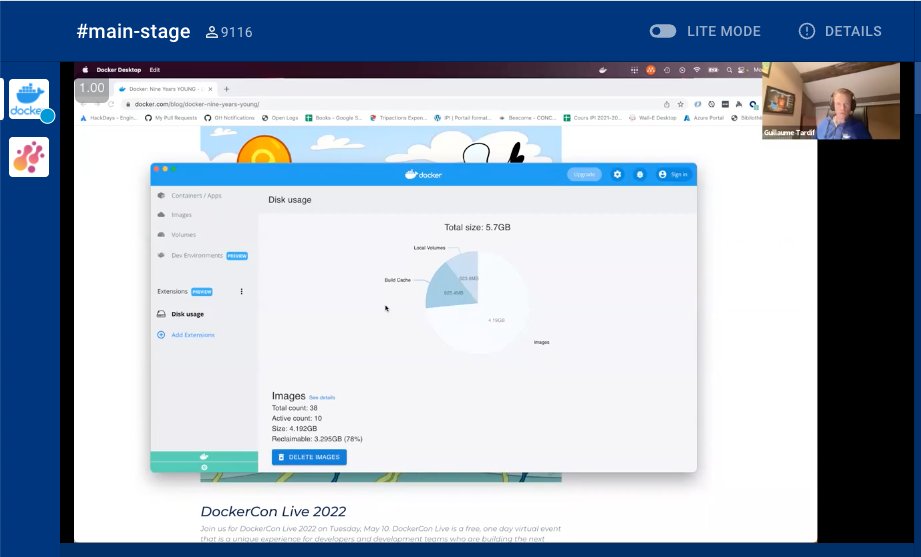Click Add Extensions link
Viewport: 921px width, 557px height.
[193, 335]
